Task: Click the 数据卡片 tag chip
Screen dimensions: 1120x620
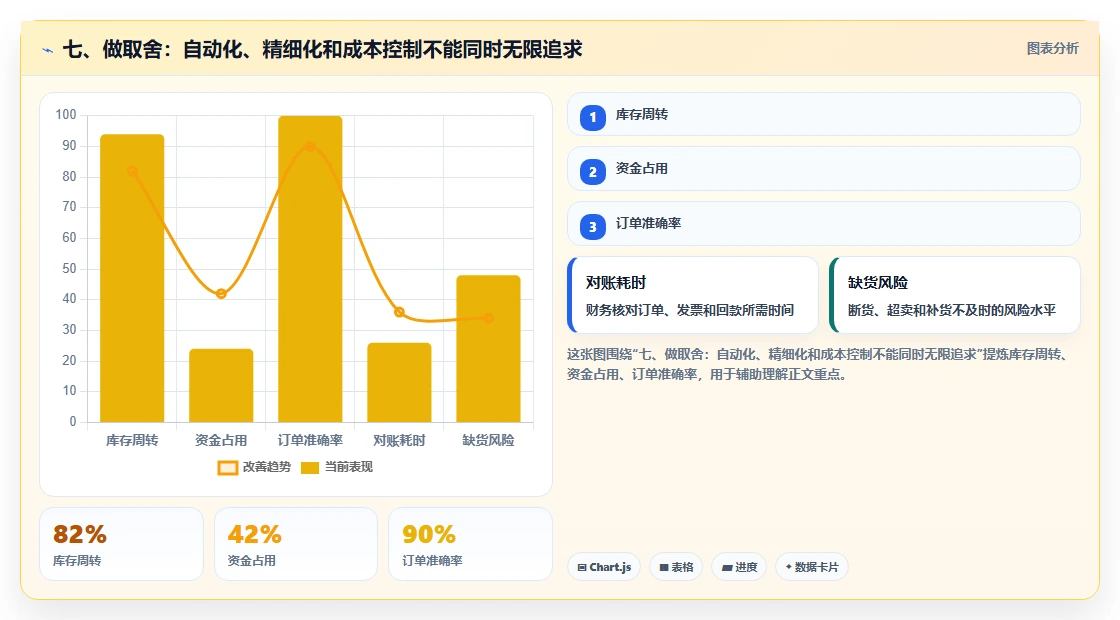Action: click(812, 567)
